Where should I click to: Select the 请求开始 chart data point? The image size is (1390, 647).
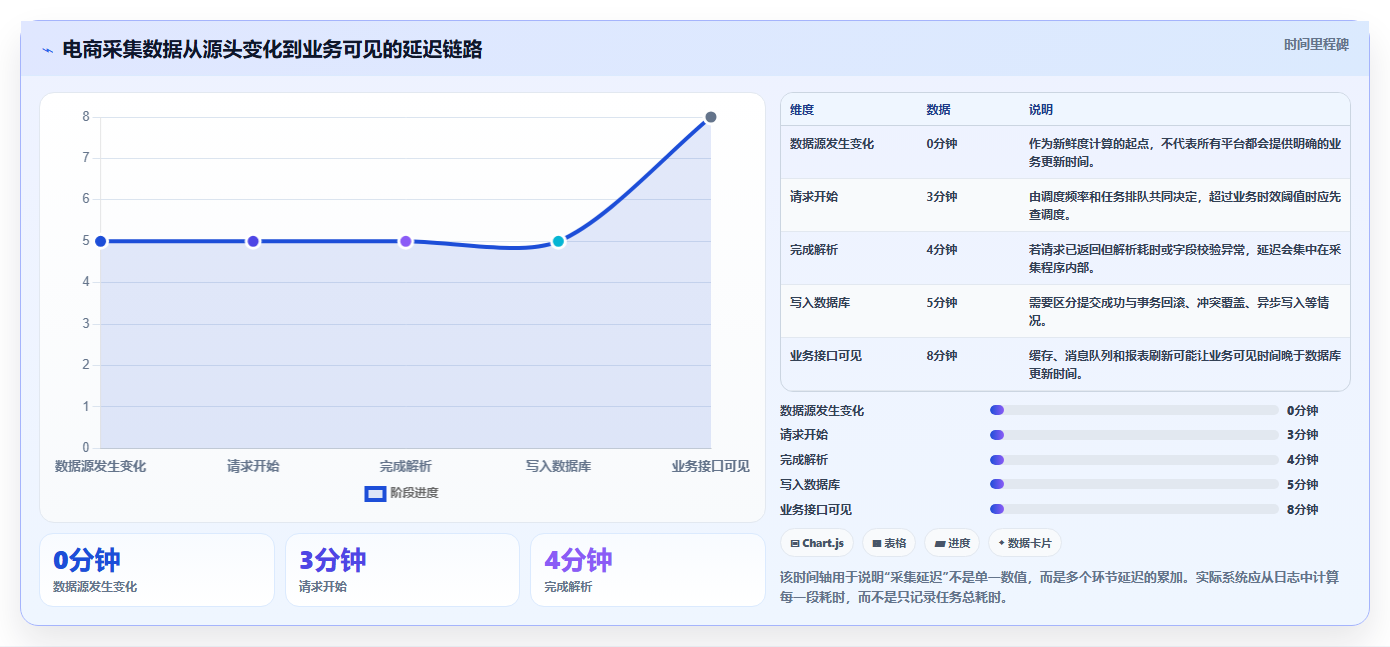pyautogui.click(x=253, y=241)
